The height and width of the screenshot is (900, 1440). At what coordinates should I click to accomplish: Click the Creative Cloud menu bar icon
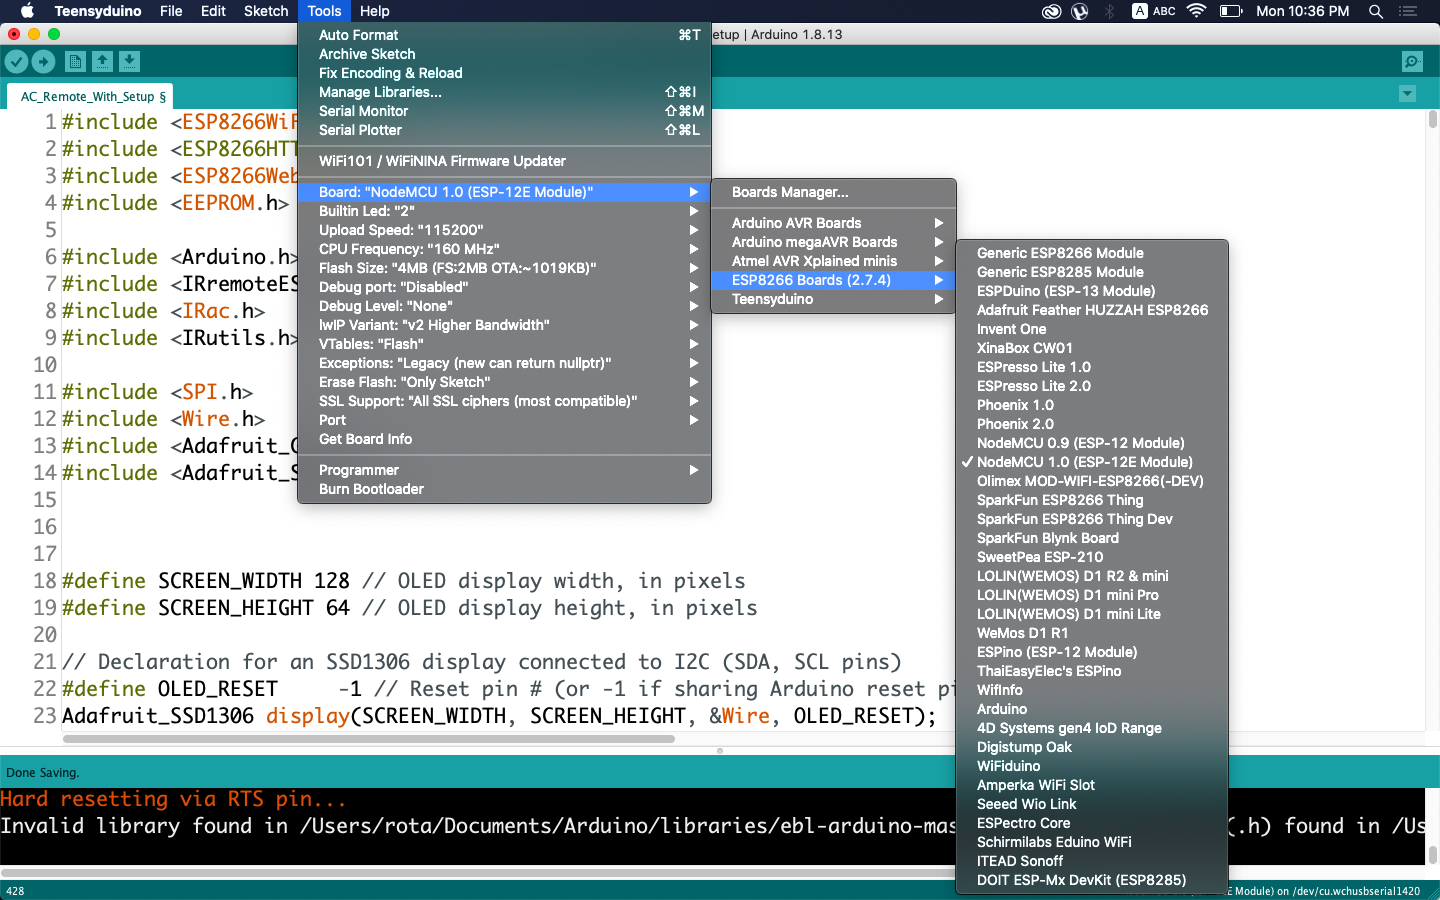tap(1051, 11)
